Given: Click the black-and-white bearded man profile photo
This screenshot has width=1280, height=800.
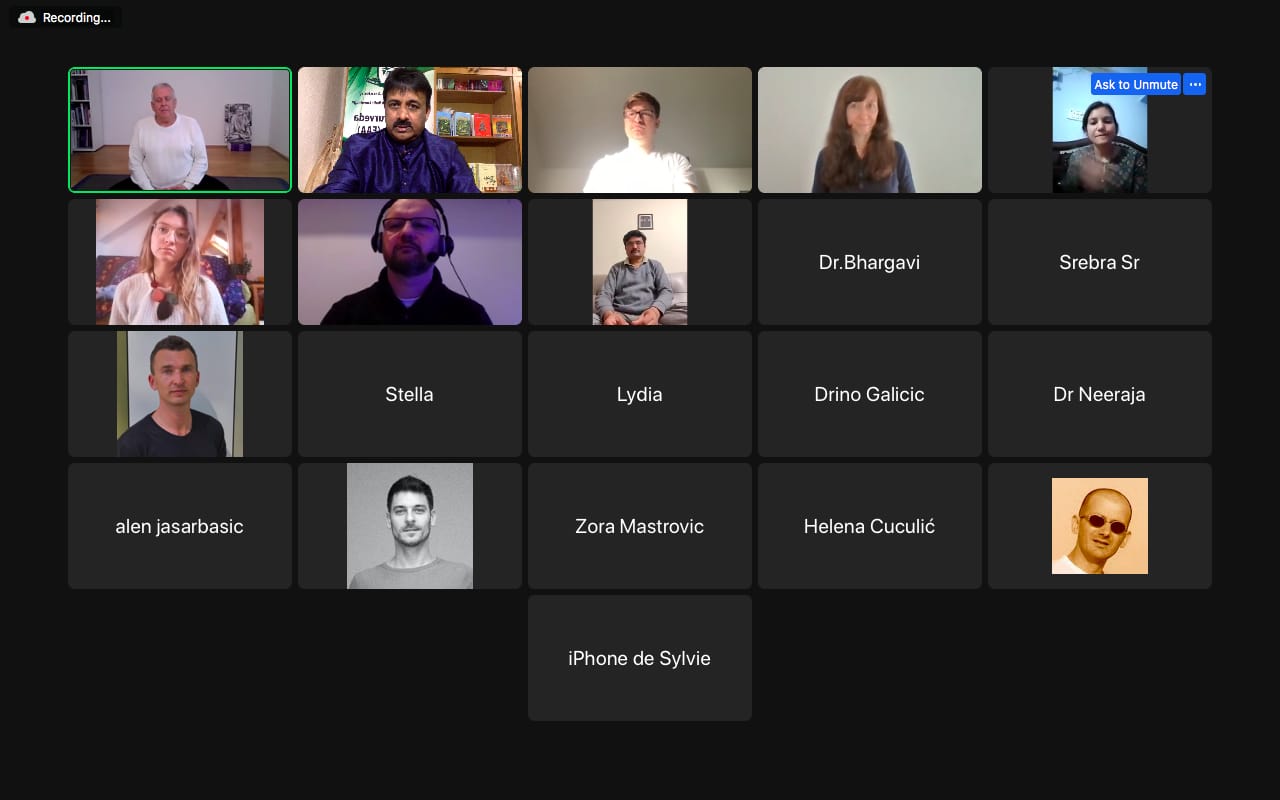Looking at the screenshot, I should [x=410, y=526].
